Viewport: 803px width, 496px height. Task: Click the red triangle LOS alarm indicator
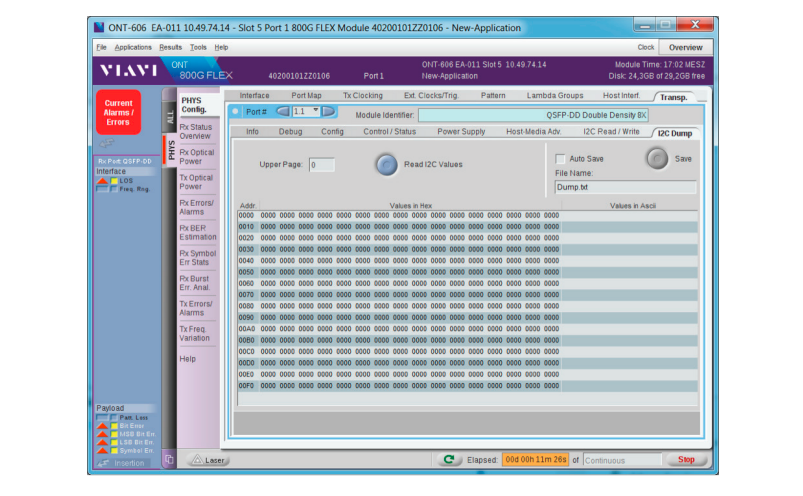coord(102,181)
